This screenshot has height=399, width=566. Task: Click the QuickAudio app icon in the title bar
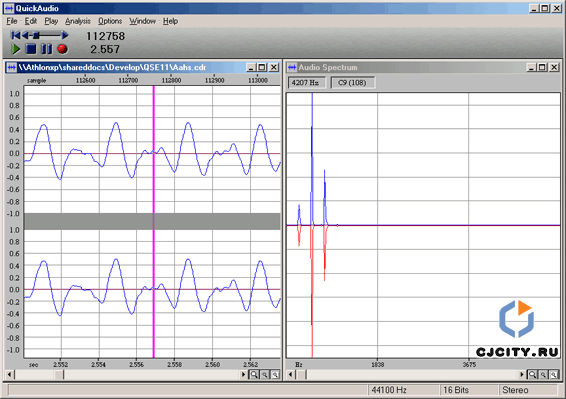click(x=9, y=8)
